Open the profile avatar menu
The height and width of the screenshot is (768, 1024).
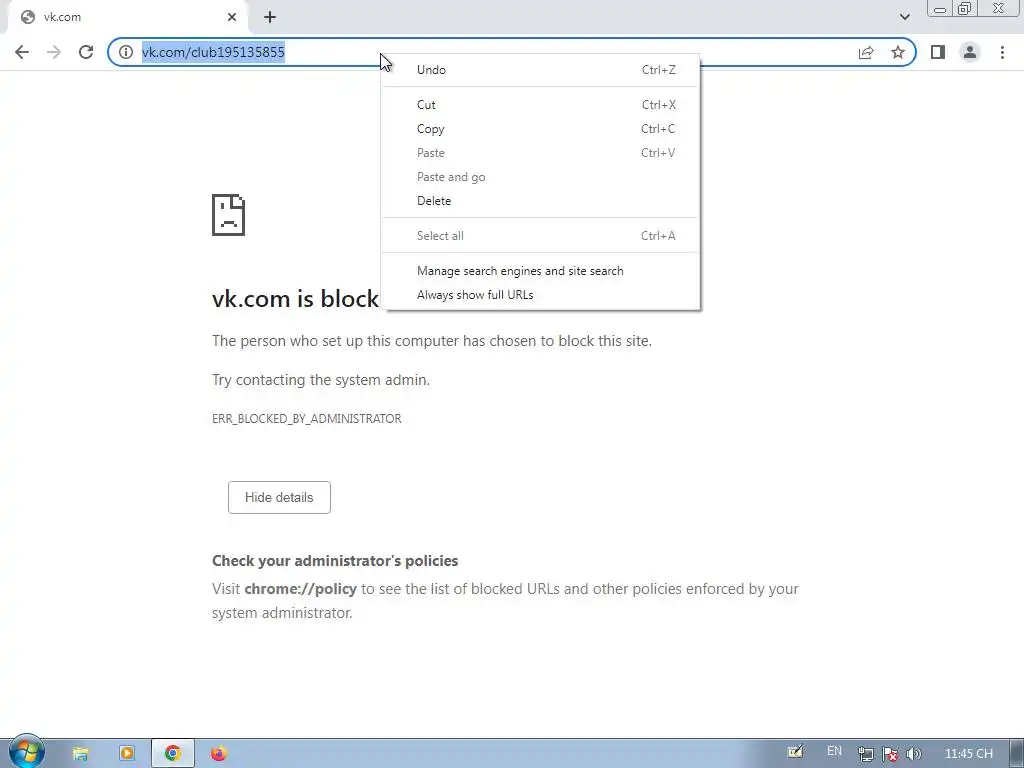click(x=970, y=52)
